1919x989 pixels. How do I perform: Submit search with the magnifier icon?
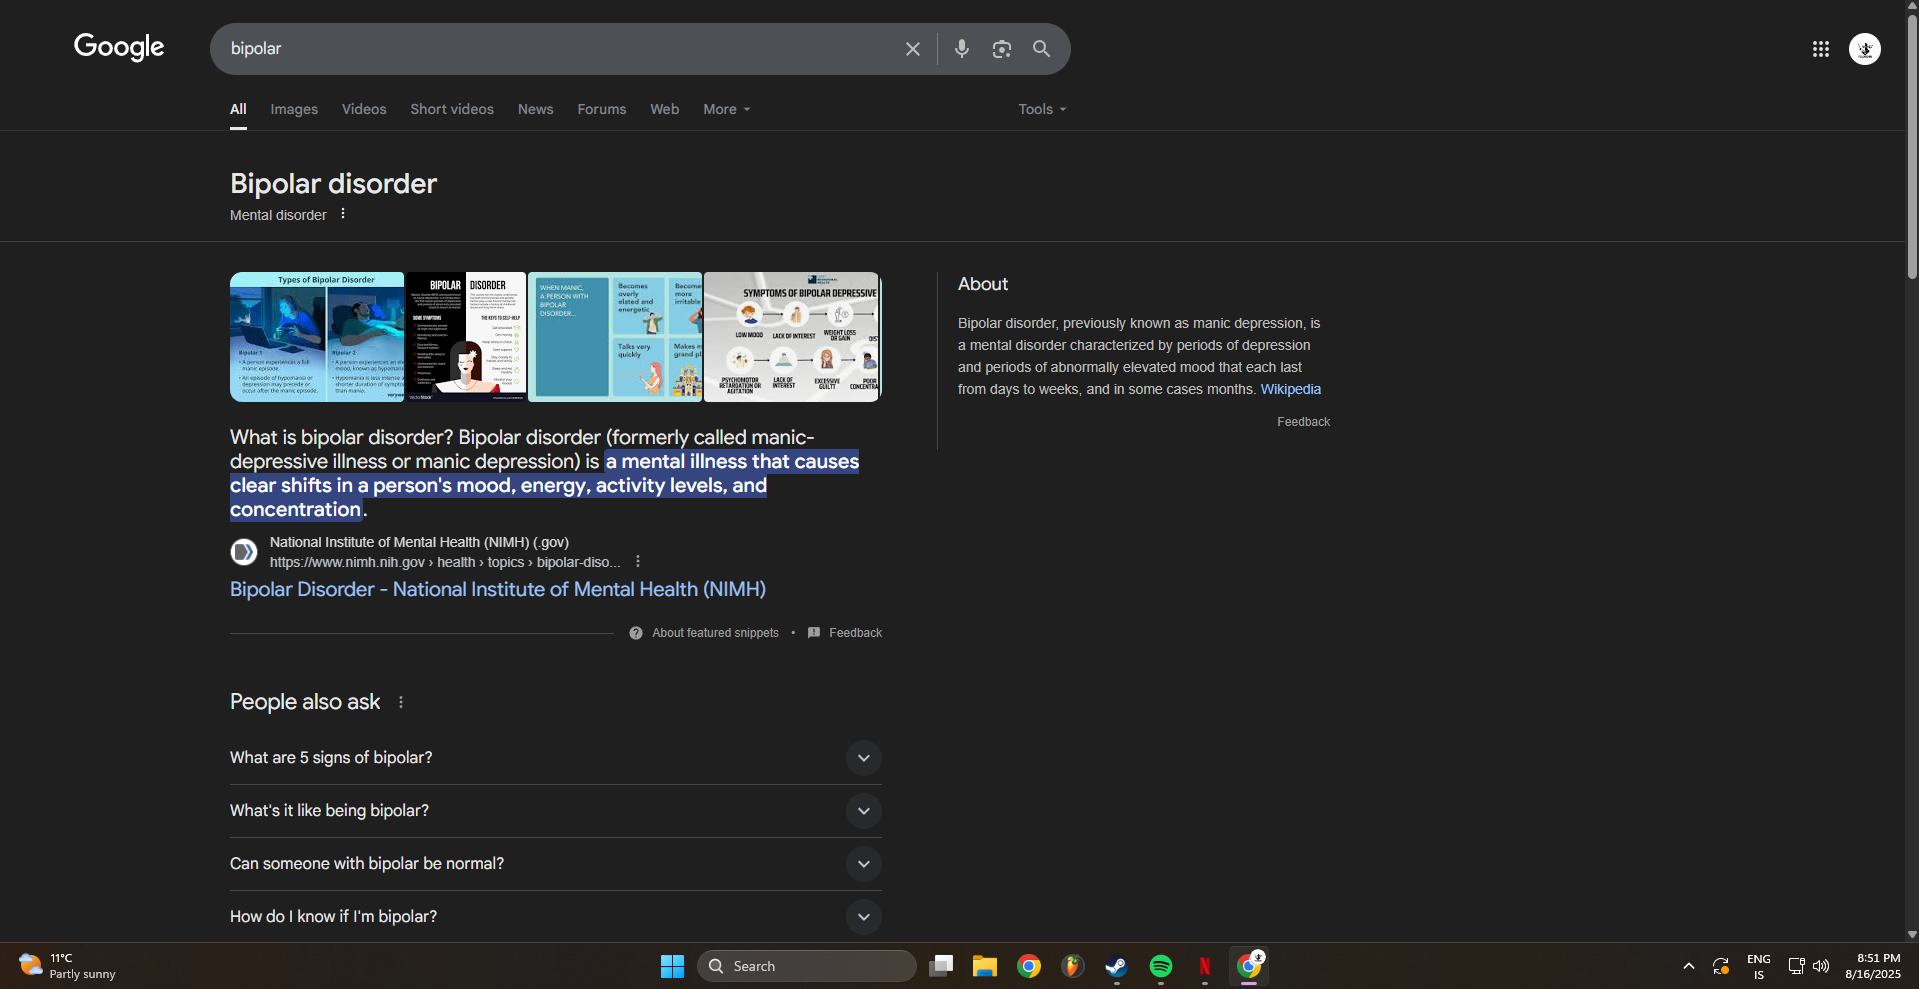(1041, 49)
